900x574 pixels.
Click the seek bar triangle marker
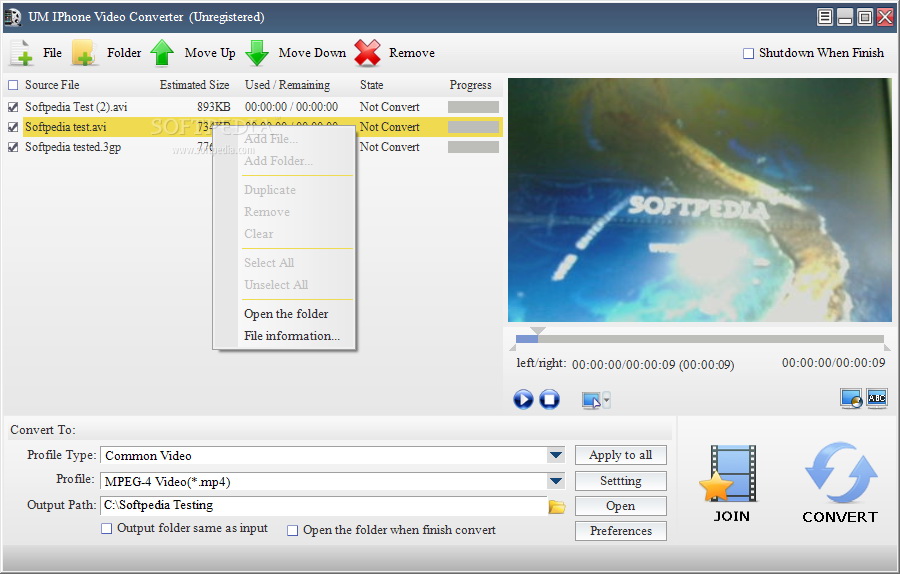(537, 331)
